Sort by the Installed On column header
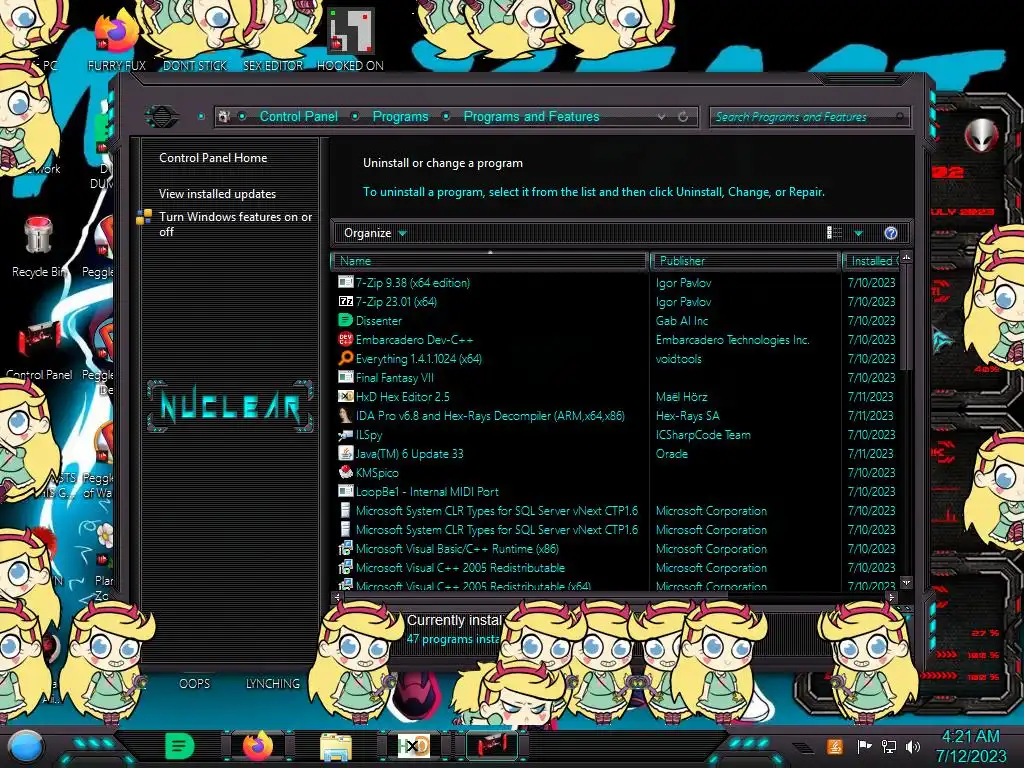This screenshot has height=768, width=1024. pos(872,261)
